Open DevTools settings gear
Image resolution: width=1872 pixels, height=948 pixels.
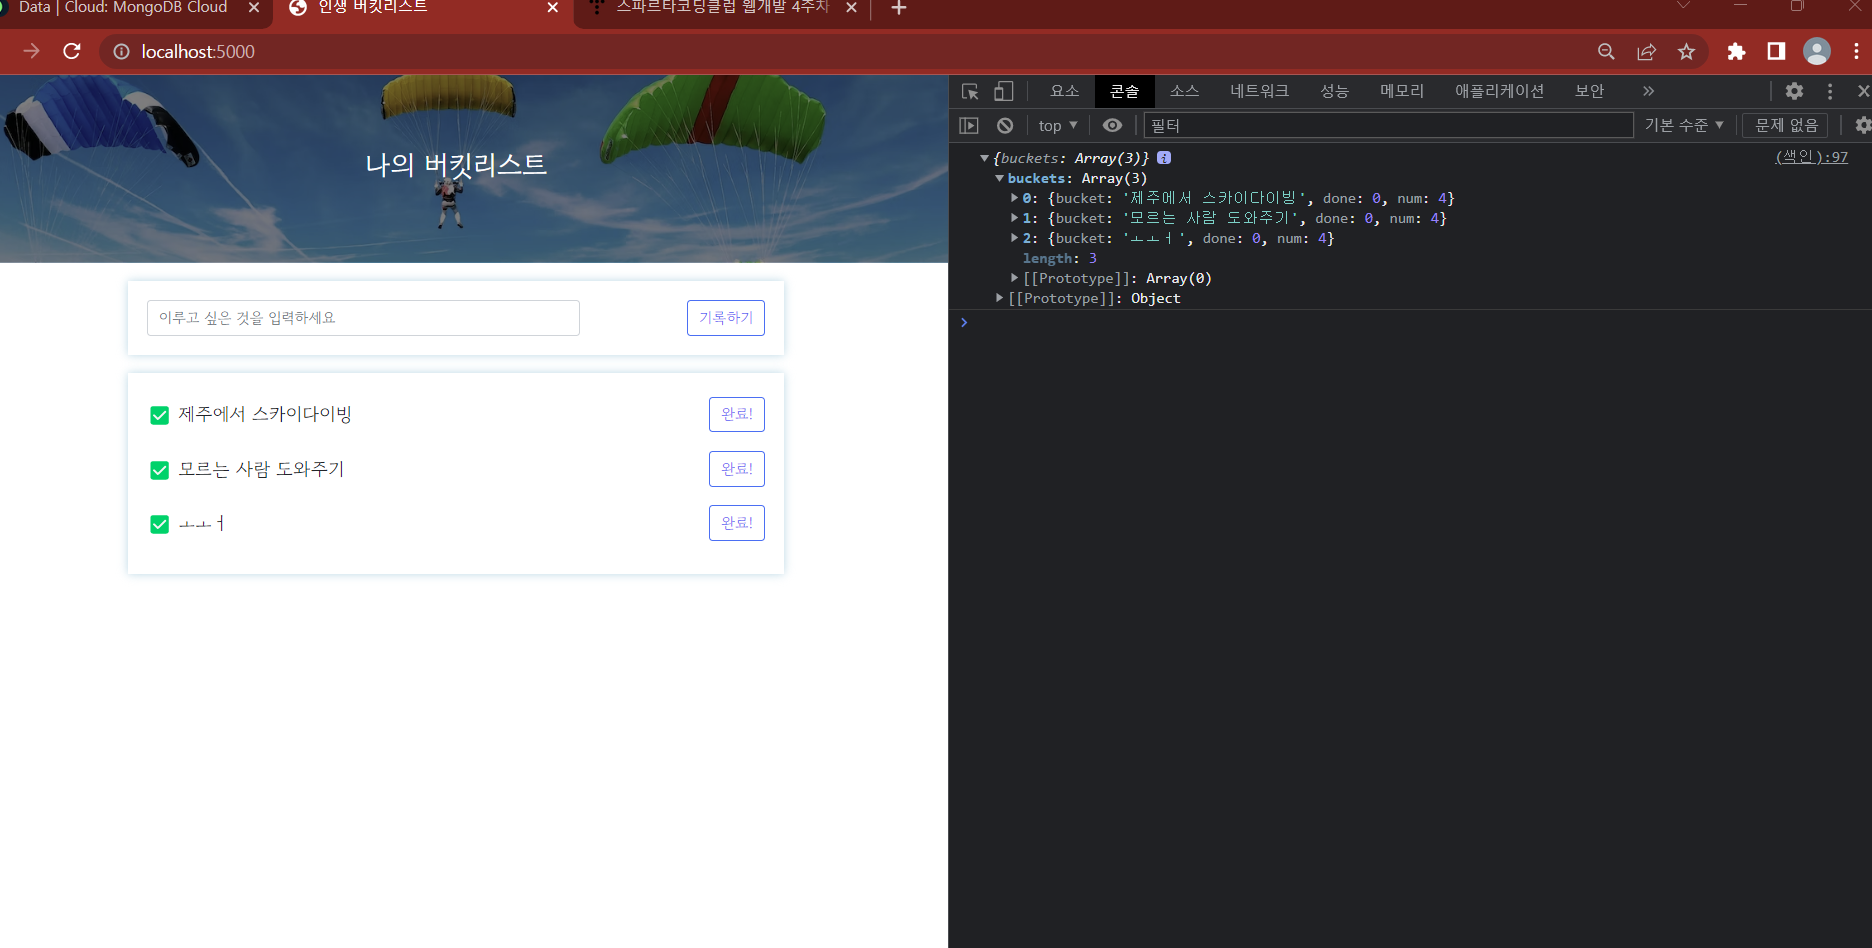click(1794, 91)
